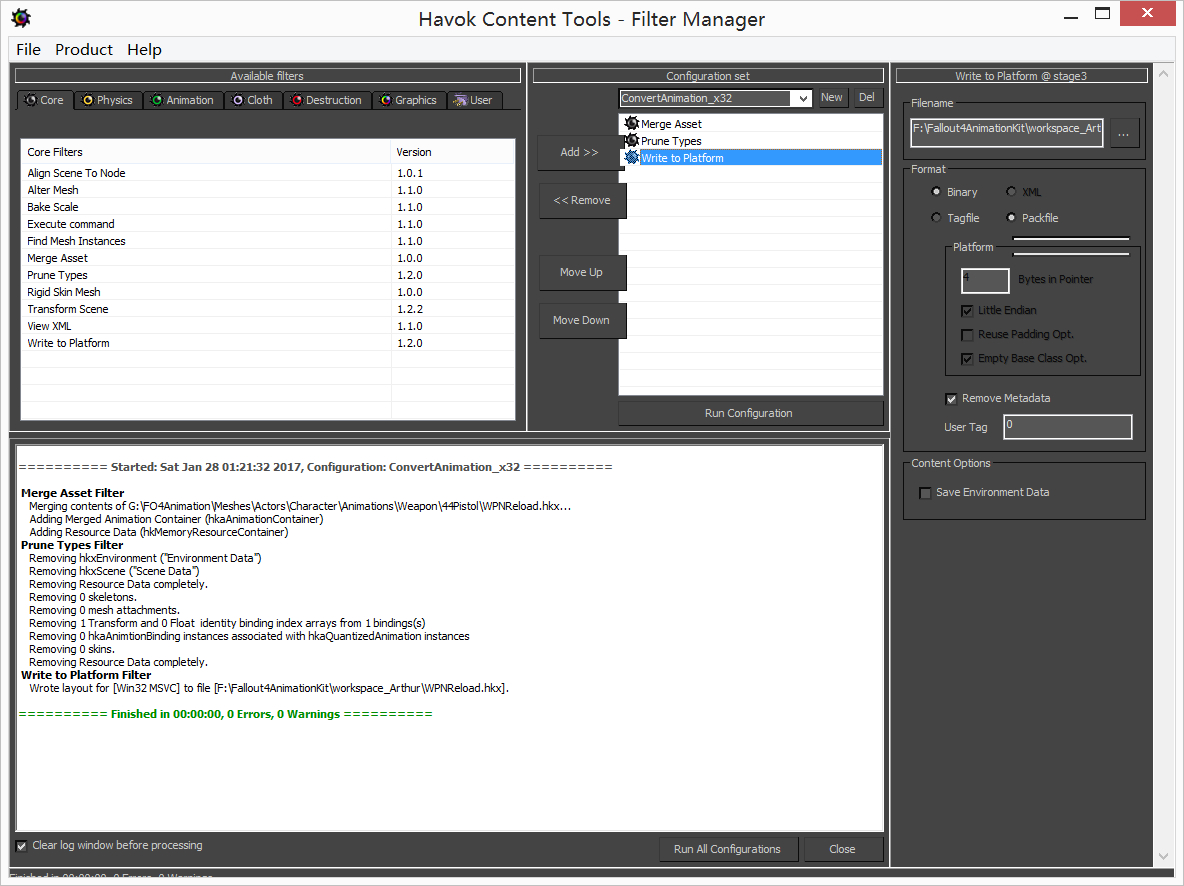This screenshot has height=886, width=1184.
Task: Switch to the Physics filters tab
Action: pyautogui.click(x=108, y=100)
